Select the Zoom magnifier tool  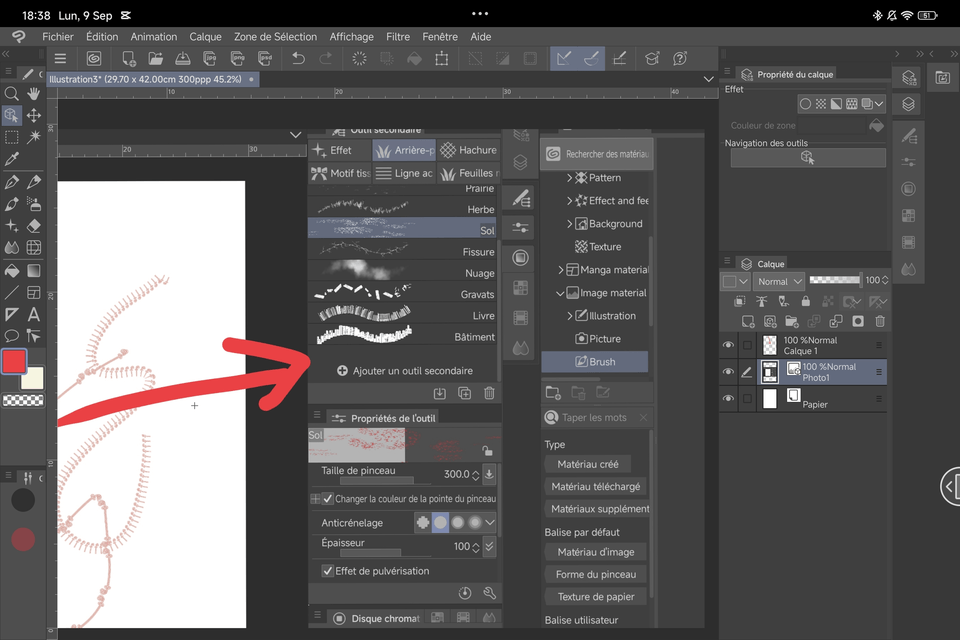click(x=11, y=93)
